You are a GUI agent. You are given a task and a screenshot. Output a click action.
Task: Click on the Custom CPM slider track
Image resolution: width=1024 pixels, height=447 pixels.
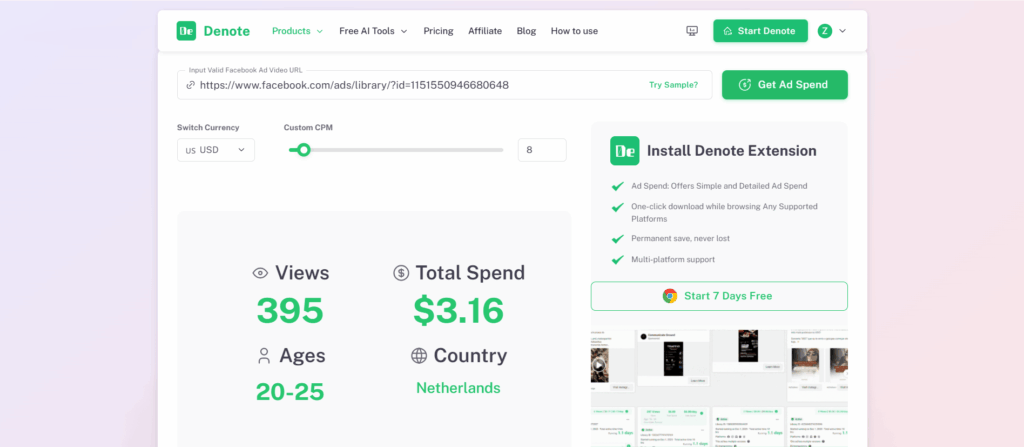pos(396,150)
